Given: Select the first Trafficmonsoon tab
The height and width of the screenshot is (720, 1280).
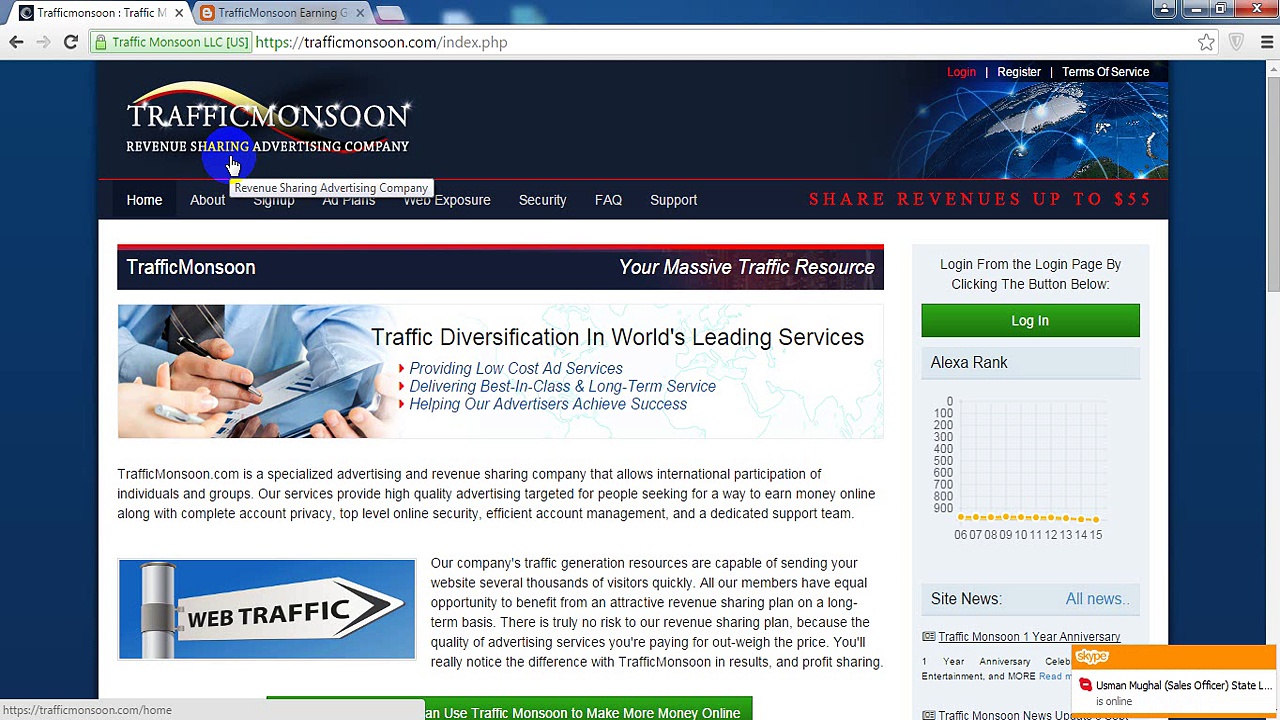Looking at the screenshot, I should tap(100, 13).
